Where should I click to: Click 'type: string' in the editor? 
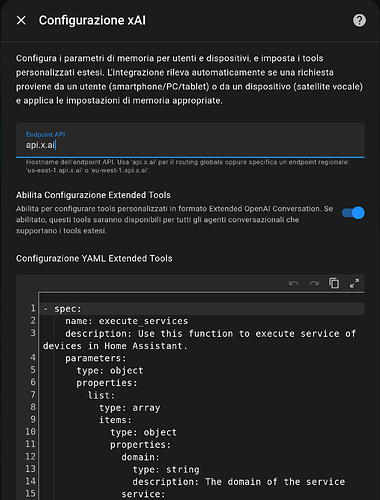coord(166,469)
